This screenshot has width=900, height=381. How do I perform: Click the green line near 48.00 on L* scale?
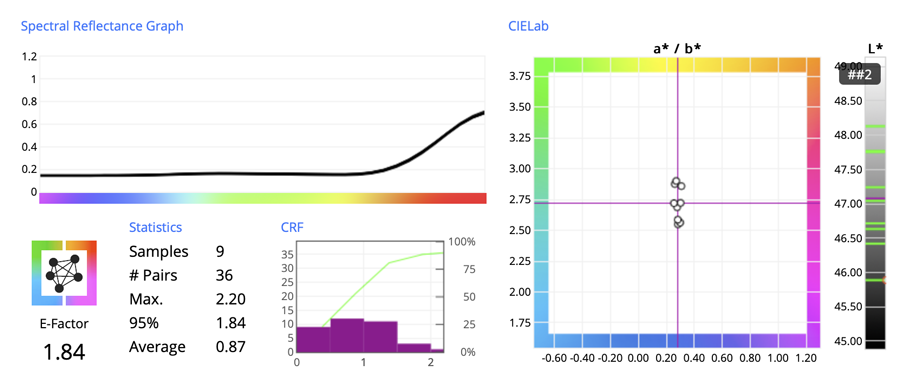875,126
